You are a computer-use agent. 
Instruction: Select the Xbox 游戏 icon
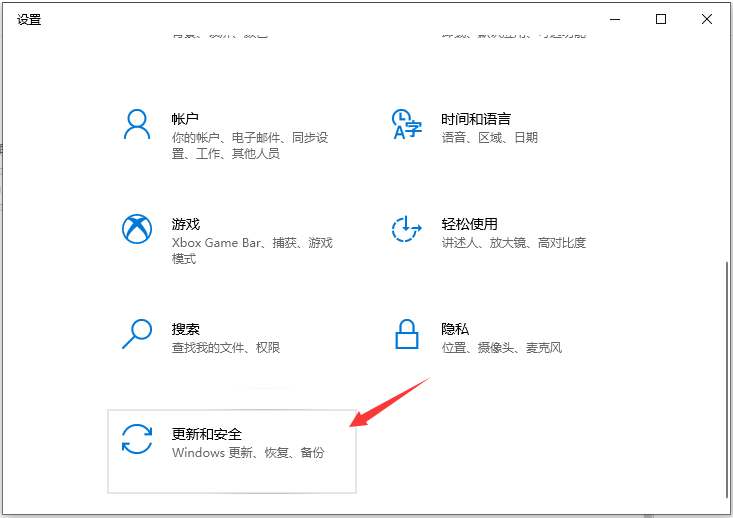[137, 229]
